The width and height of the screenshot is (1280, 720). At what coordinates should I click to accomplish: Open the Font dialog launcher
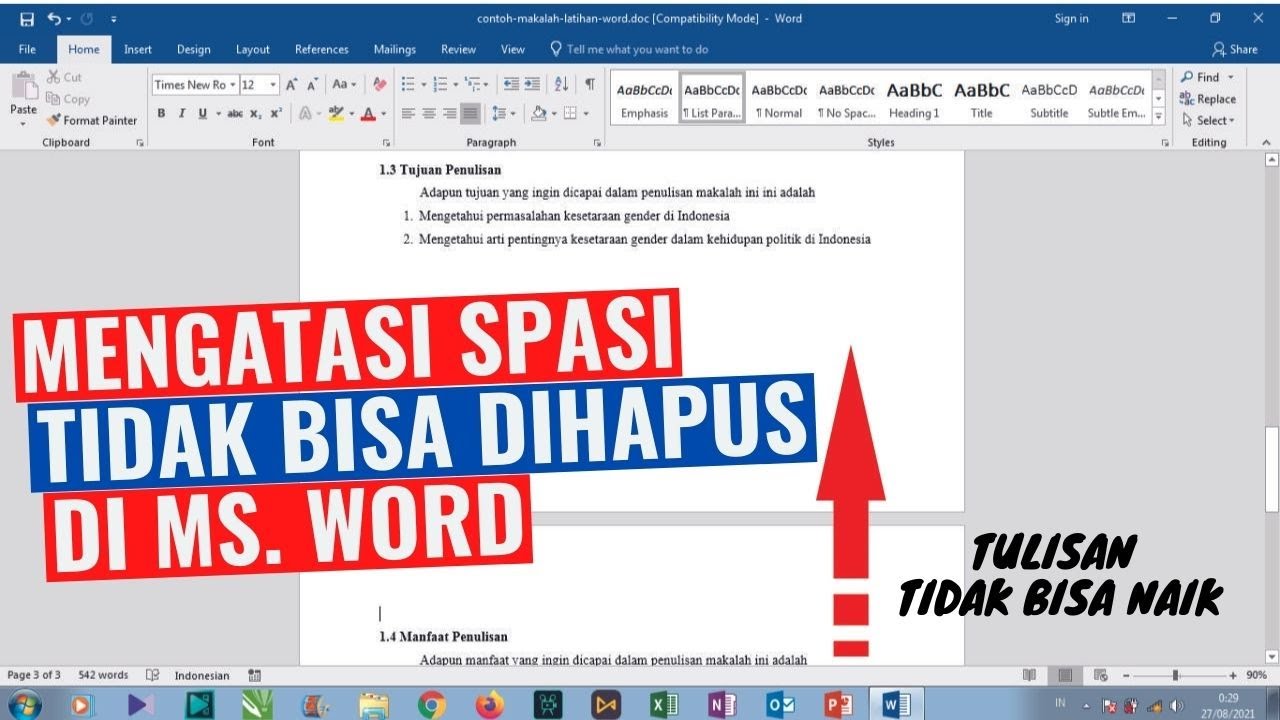pyautogui.click(x=387, y=143)
